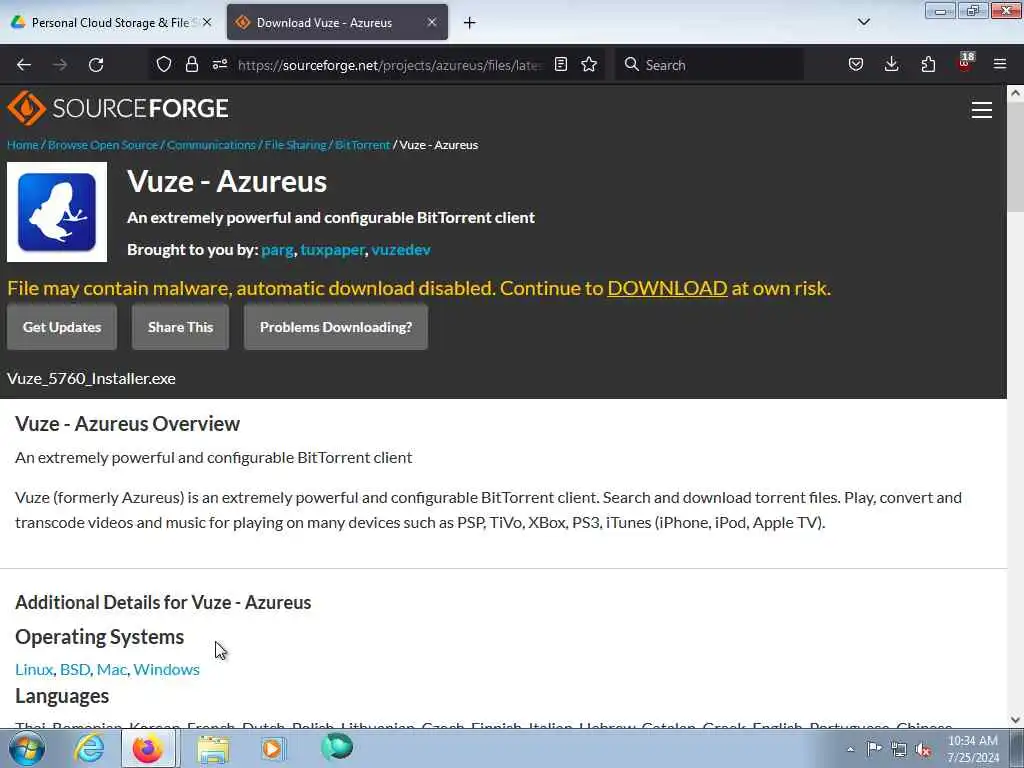Expand the list all tabs dropdown
Image resolution: width=1024 pixels, height=768 pixels.
(864, 22)
